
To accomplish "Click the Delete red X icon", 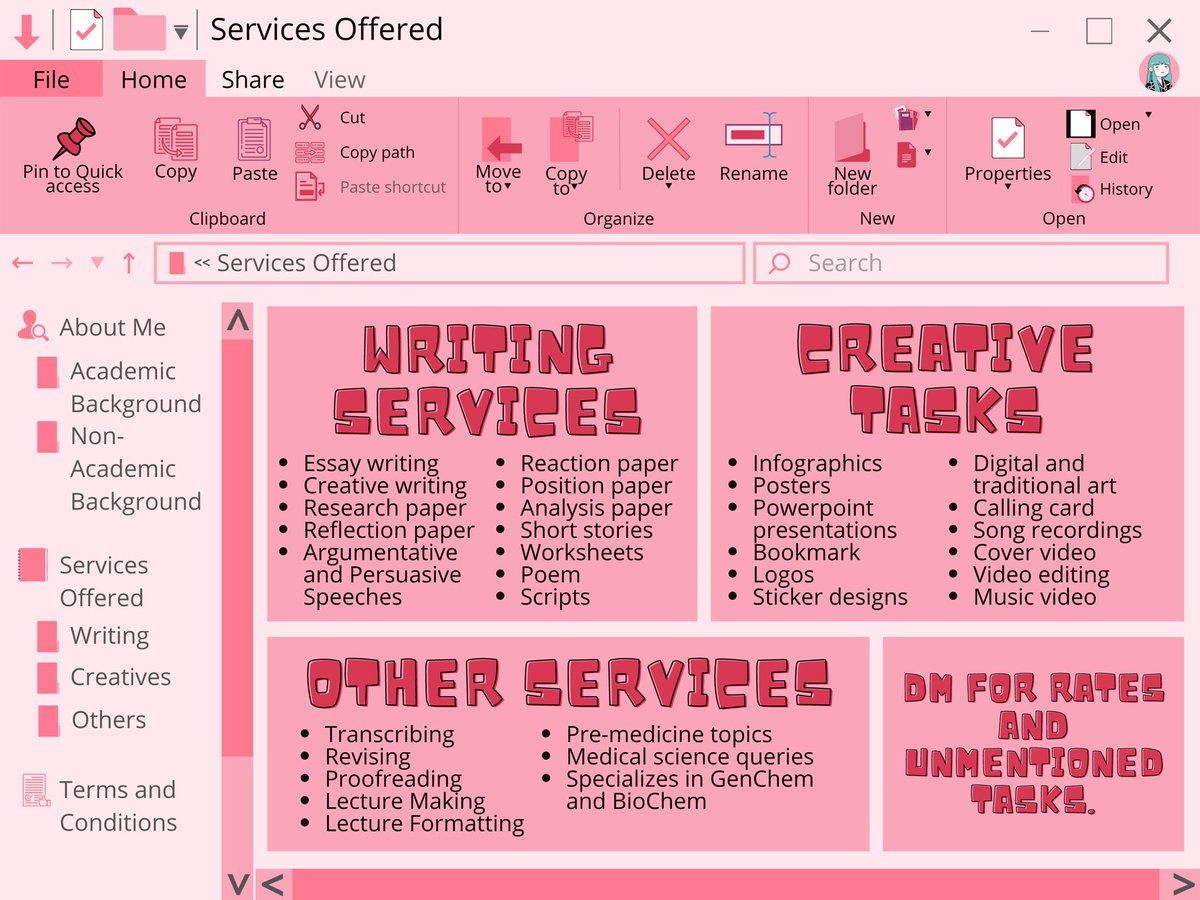I will click(x=668, y=139).
